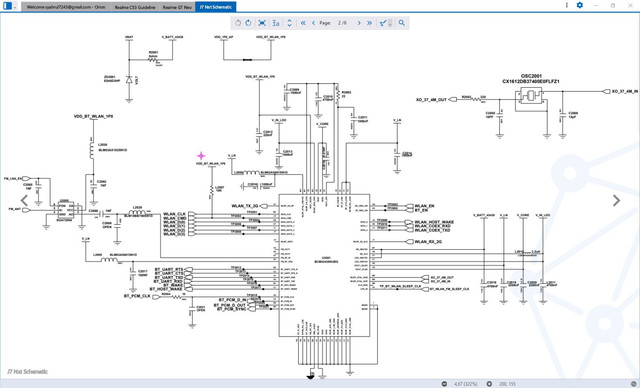The height and width of the screenshot is (388, 640).
Task: Click the BT_PCM_CLK net label
Action: click(x=137, y=296)
